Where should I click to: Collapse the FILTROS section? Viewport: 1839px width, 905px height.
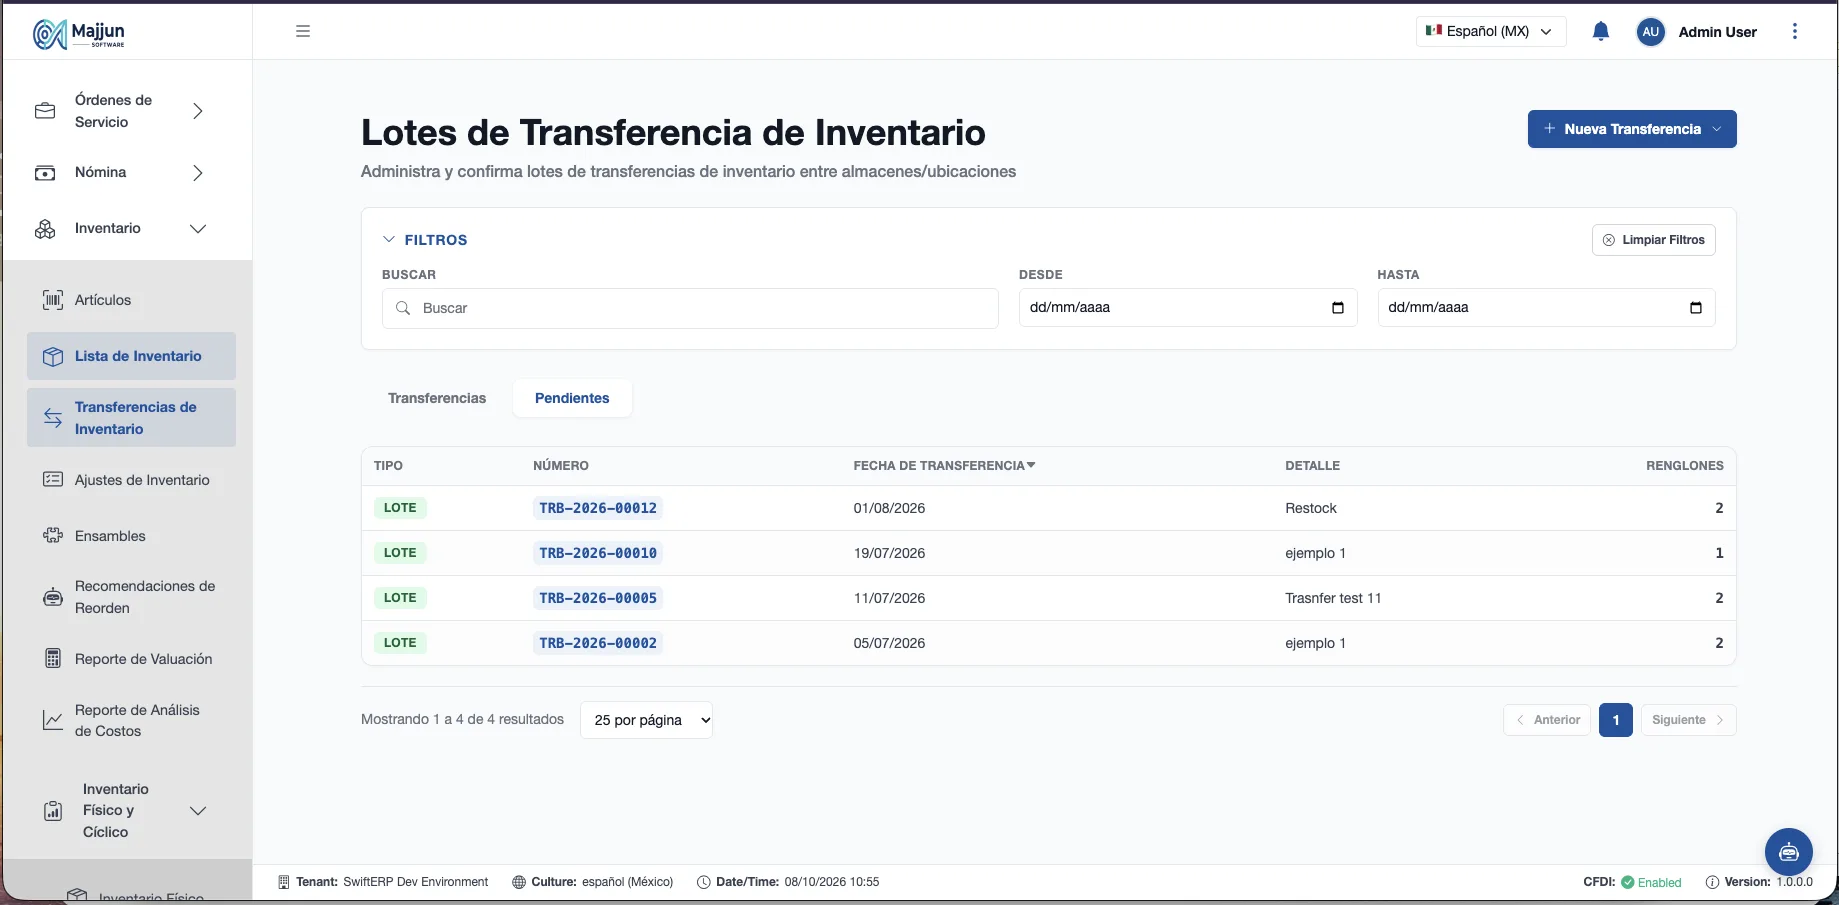point(425,240)
